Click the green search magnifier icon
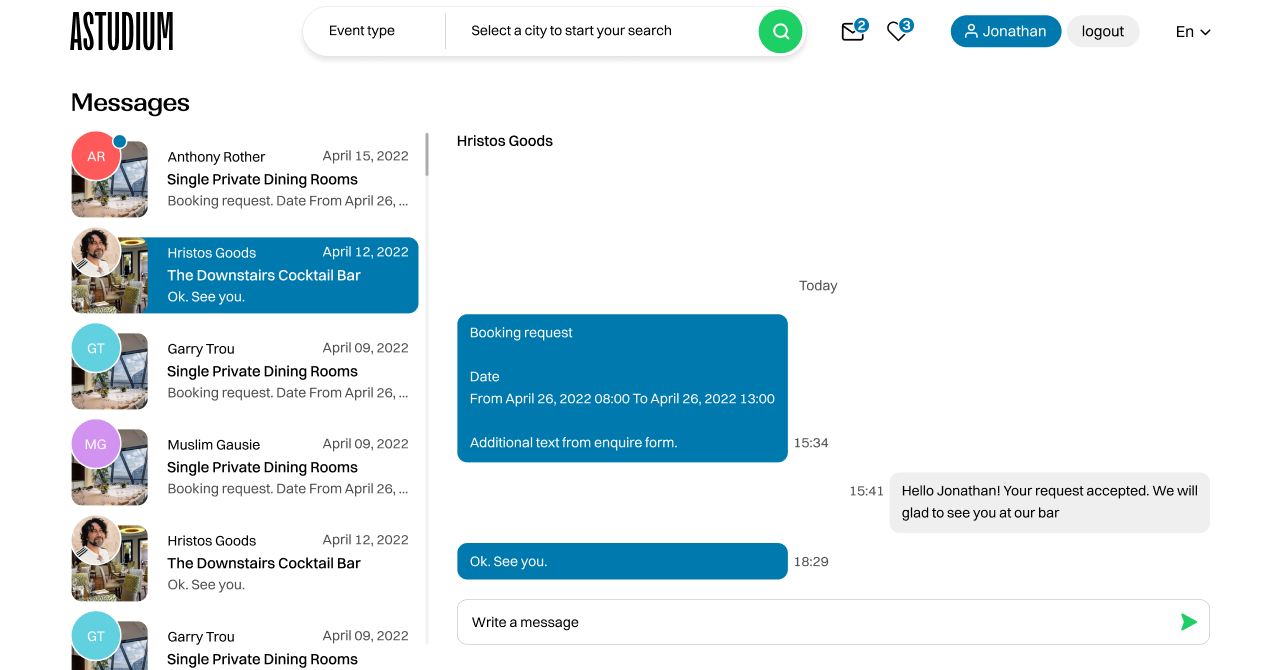 click(780, 31)
